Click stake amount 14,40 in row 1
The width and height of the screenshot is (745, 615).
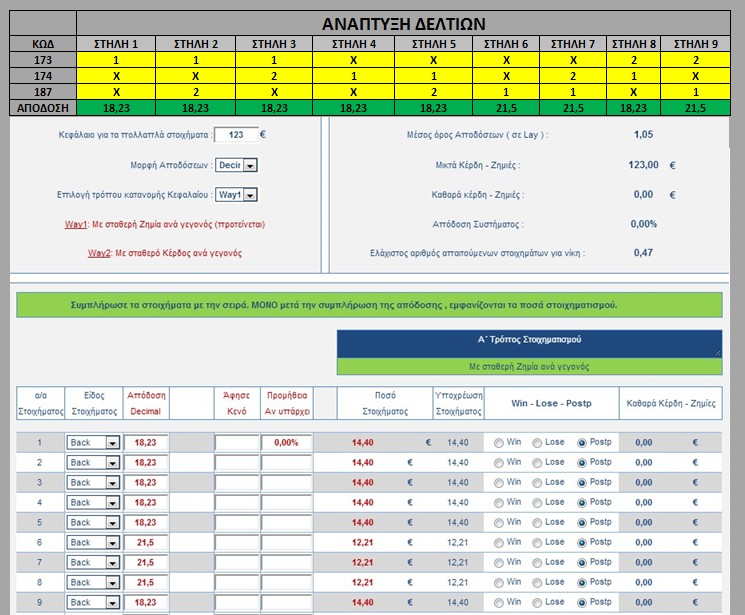[x=363, y=443]
